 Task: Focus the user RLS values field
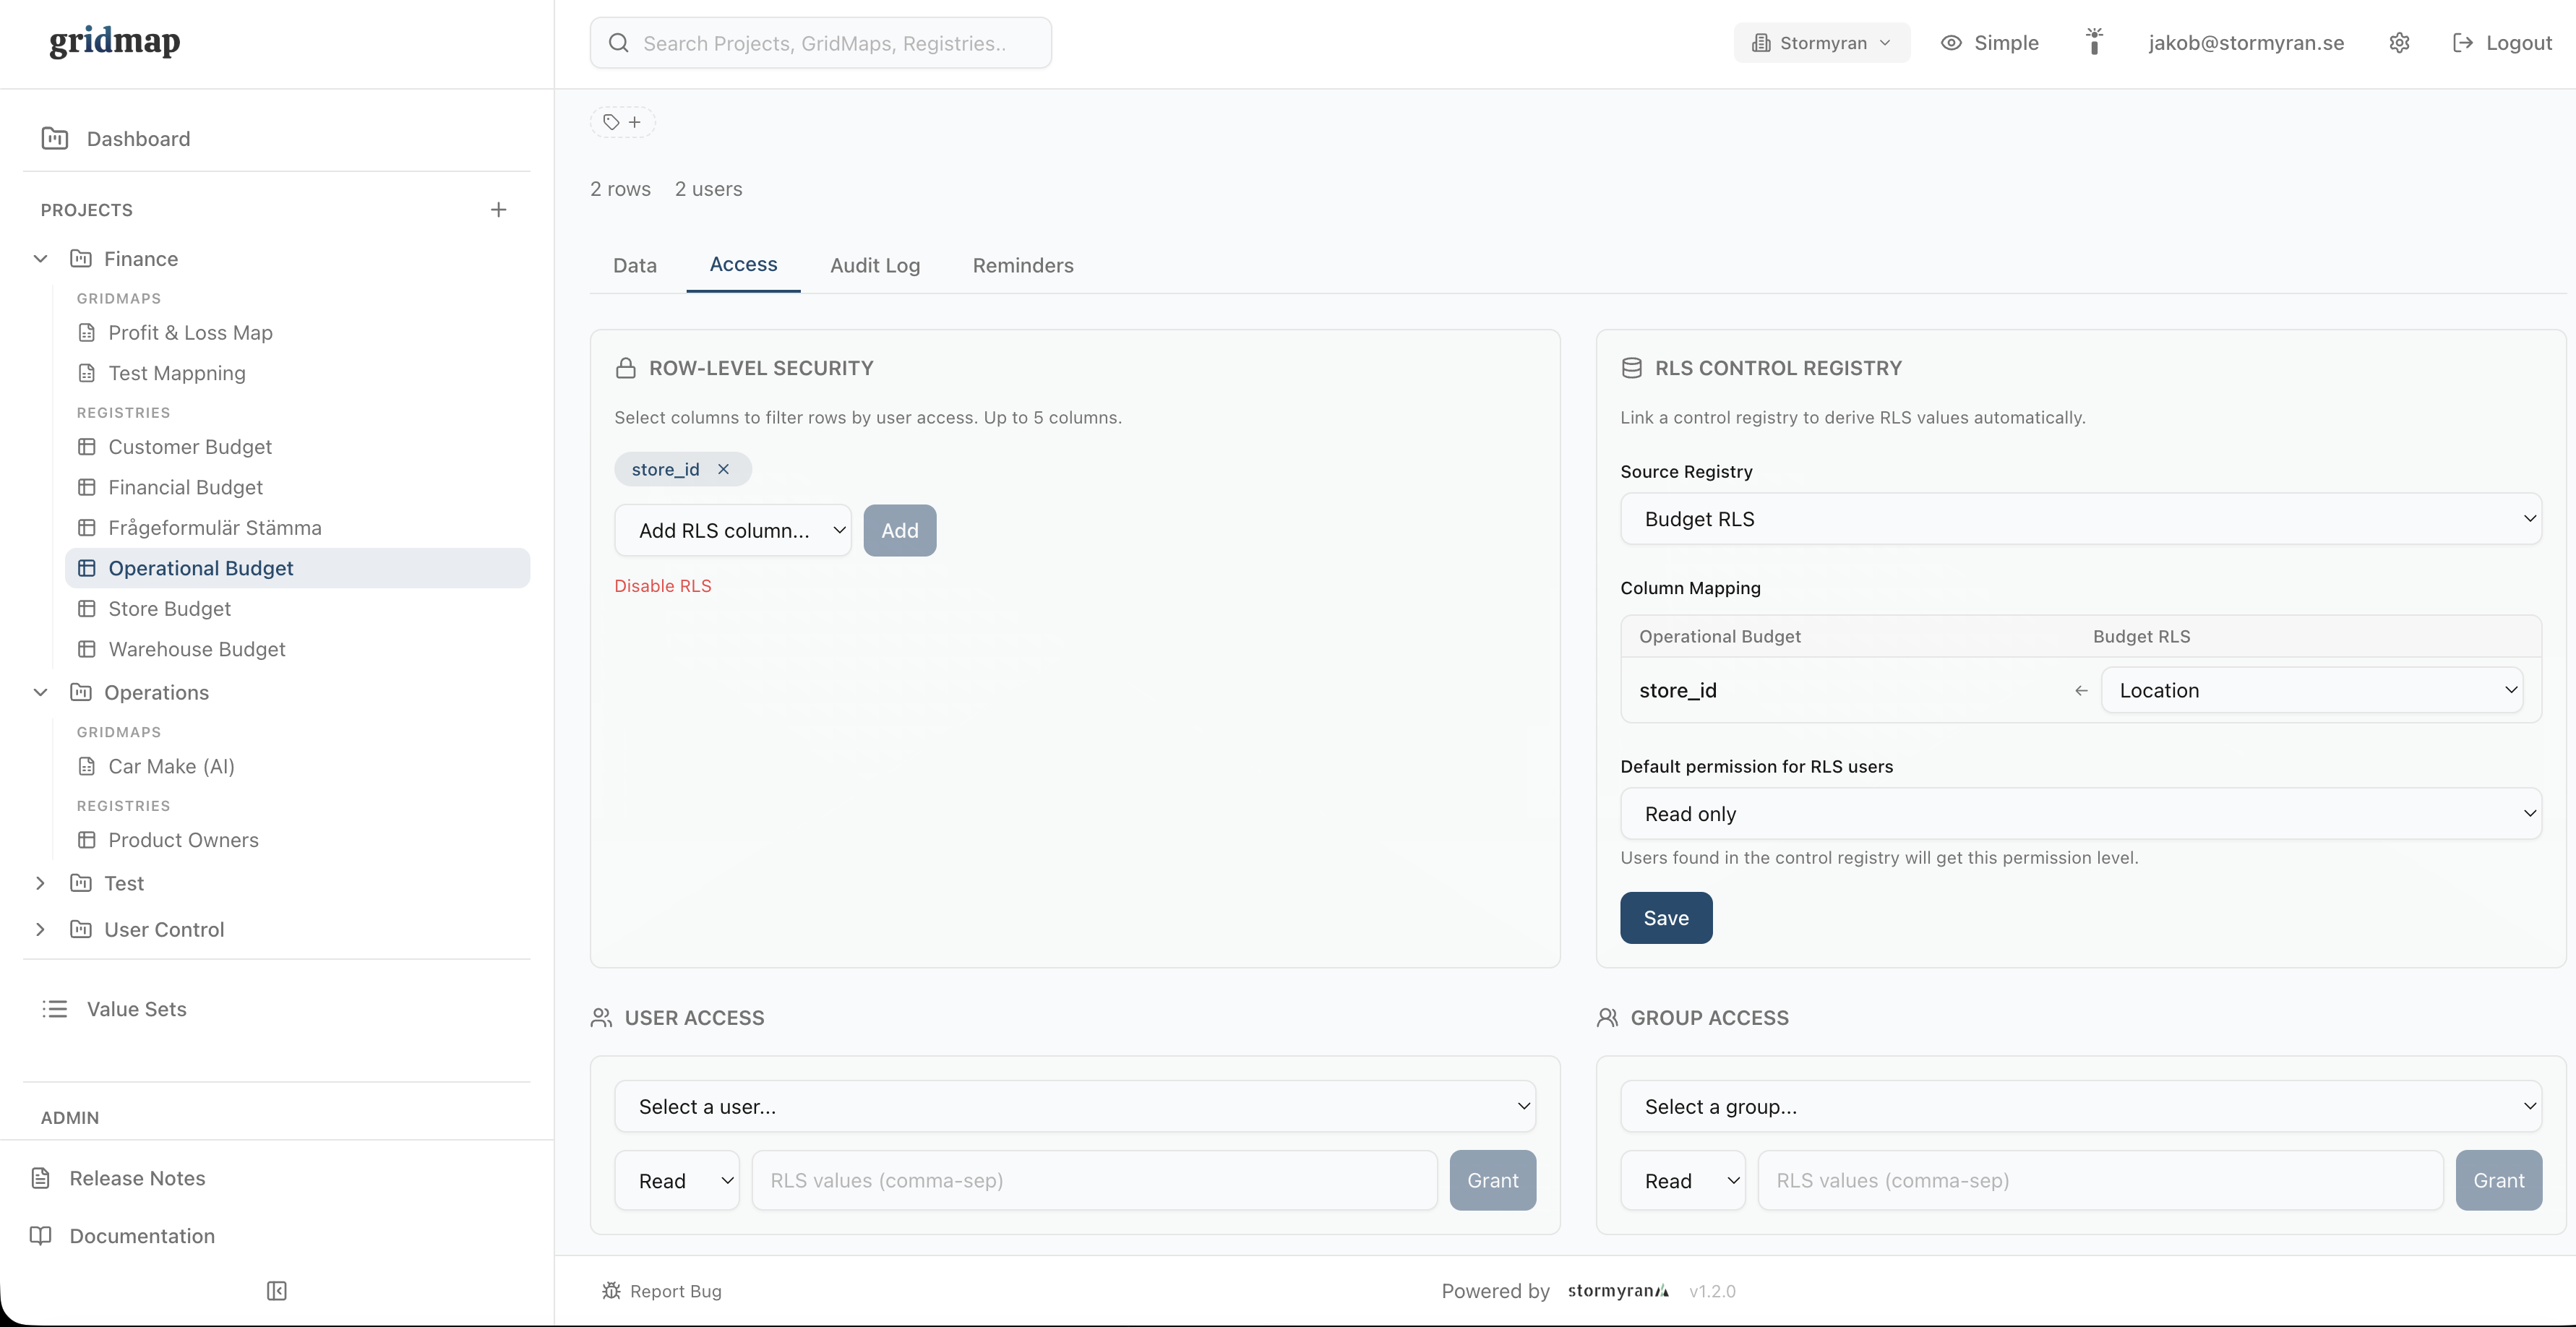click(1095, 1181)
